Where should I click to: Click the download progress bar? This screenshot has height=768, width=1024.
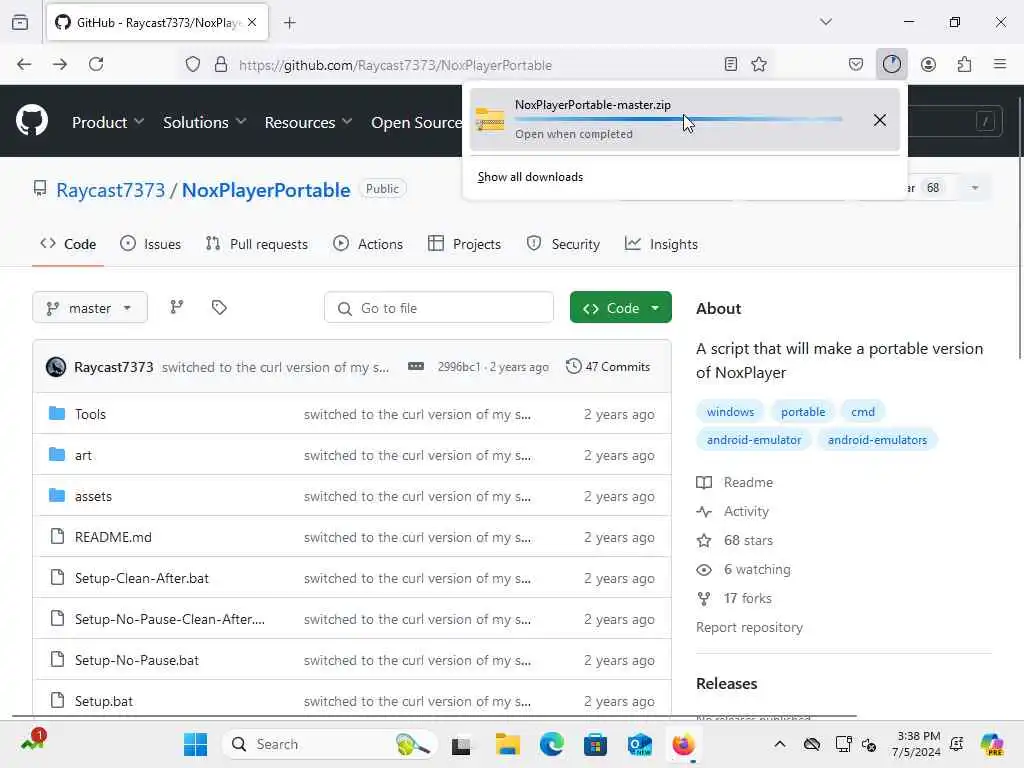point(678,120)
